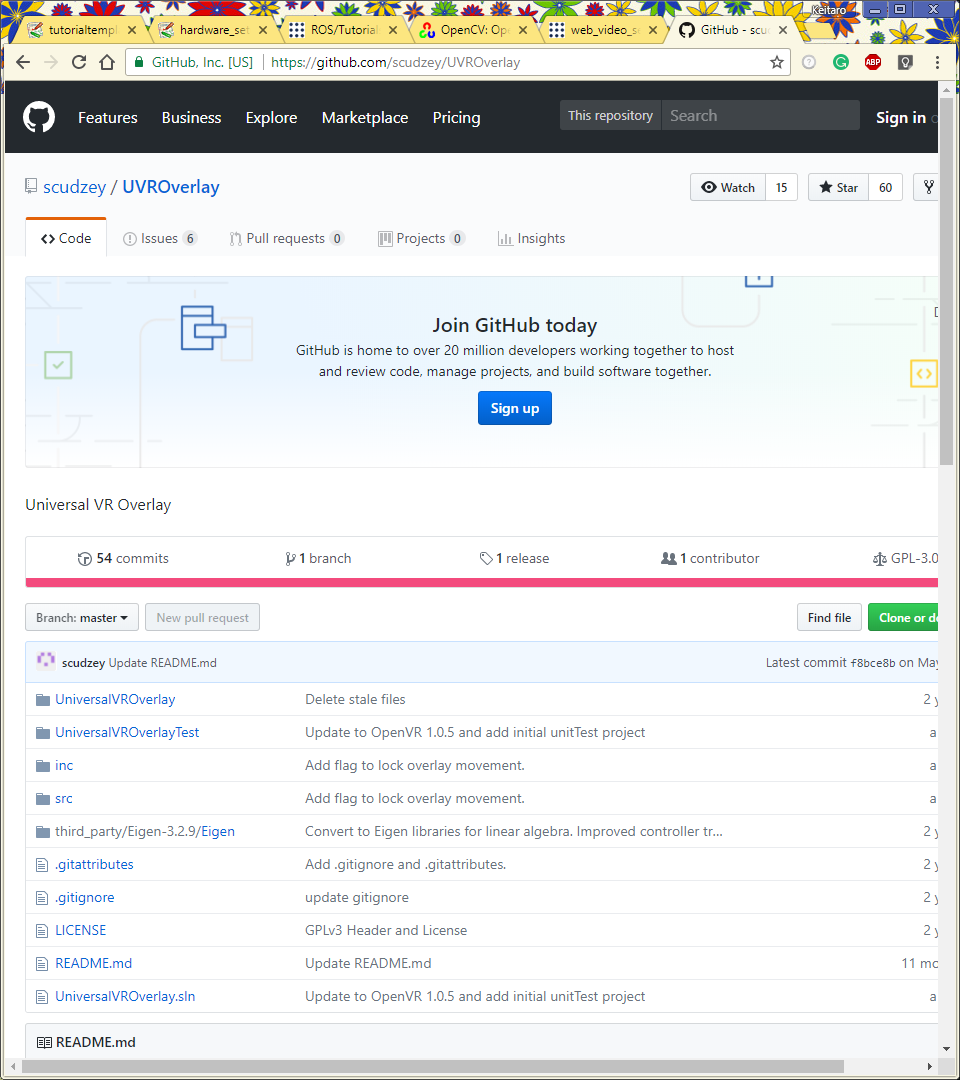Open the UniversalVROverlayTest folder
960x1080 pixels.
[127, 732]
